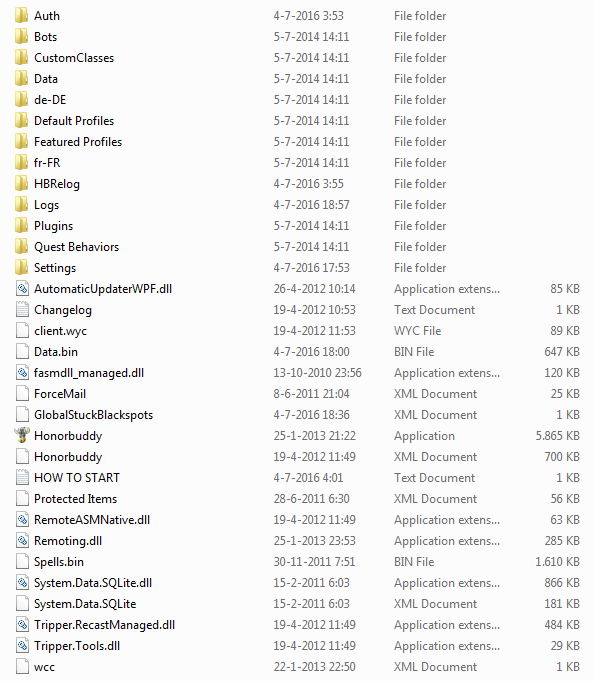Click the Quest Behaviors folder icon
The image size is (594, 681).
[22, 247]
